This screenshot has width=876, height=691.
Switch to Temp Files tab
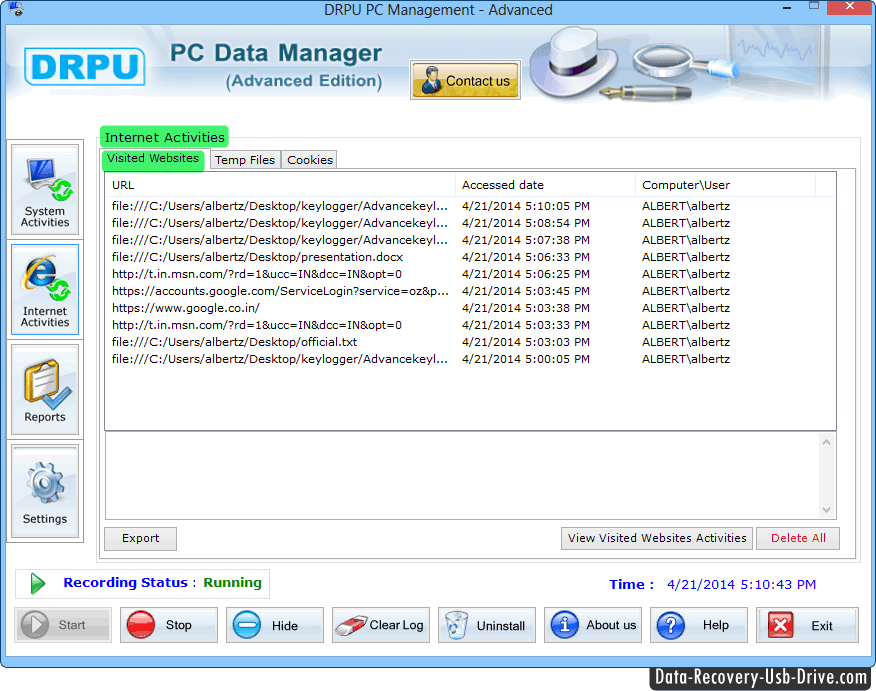pos(245,160)
